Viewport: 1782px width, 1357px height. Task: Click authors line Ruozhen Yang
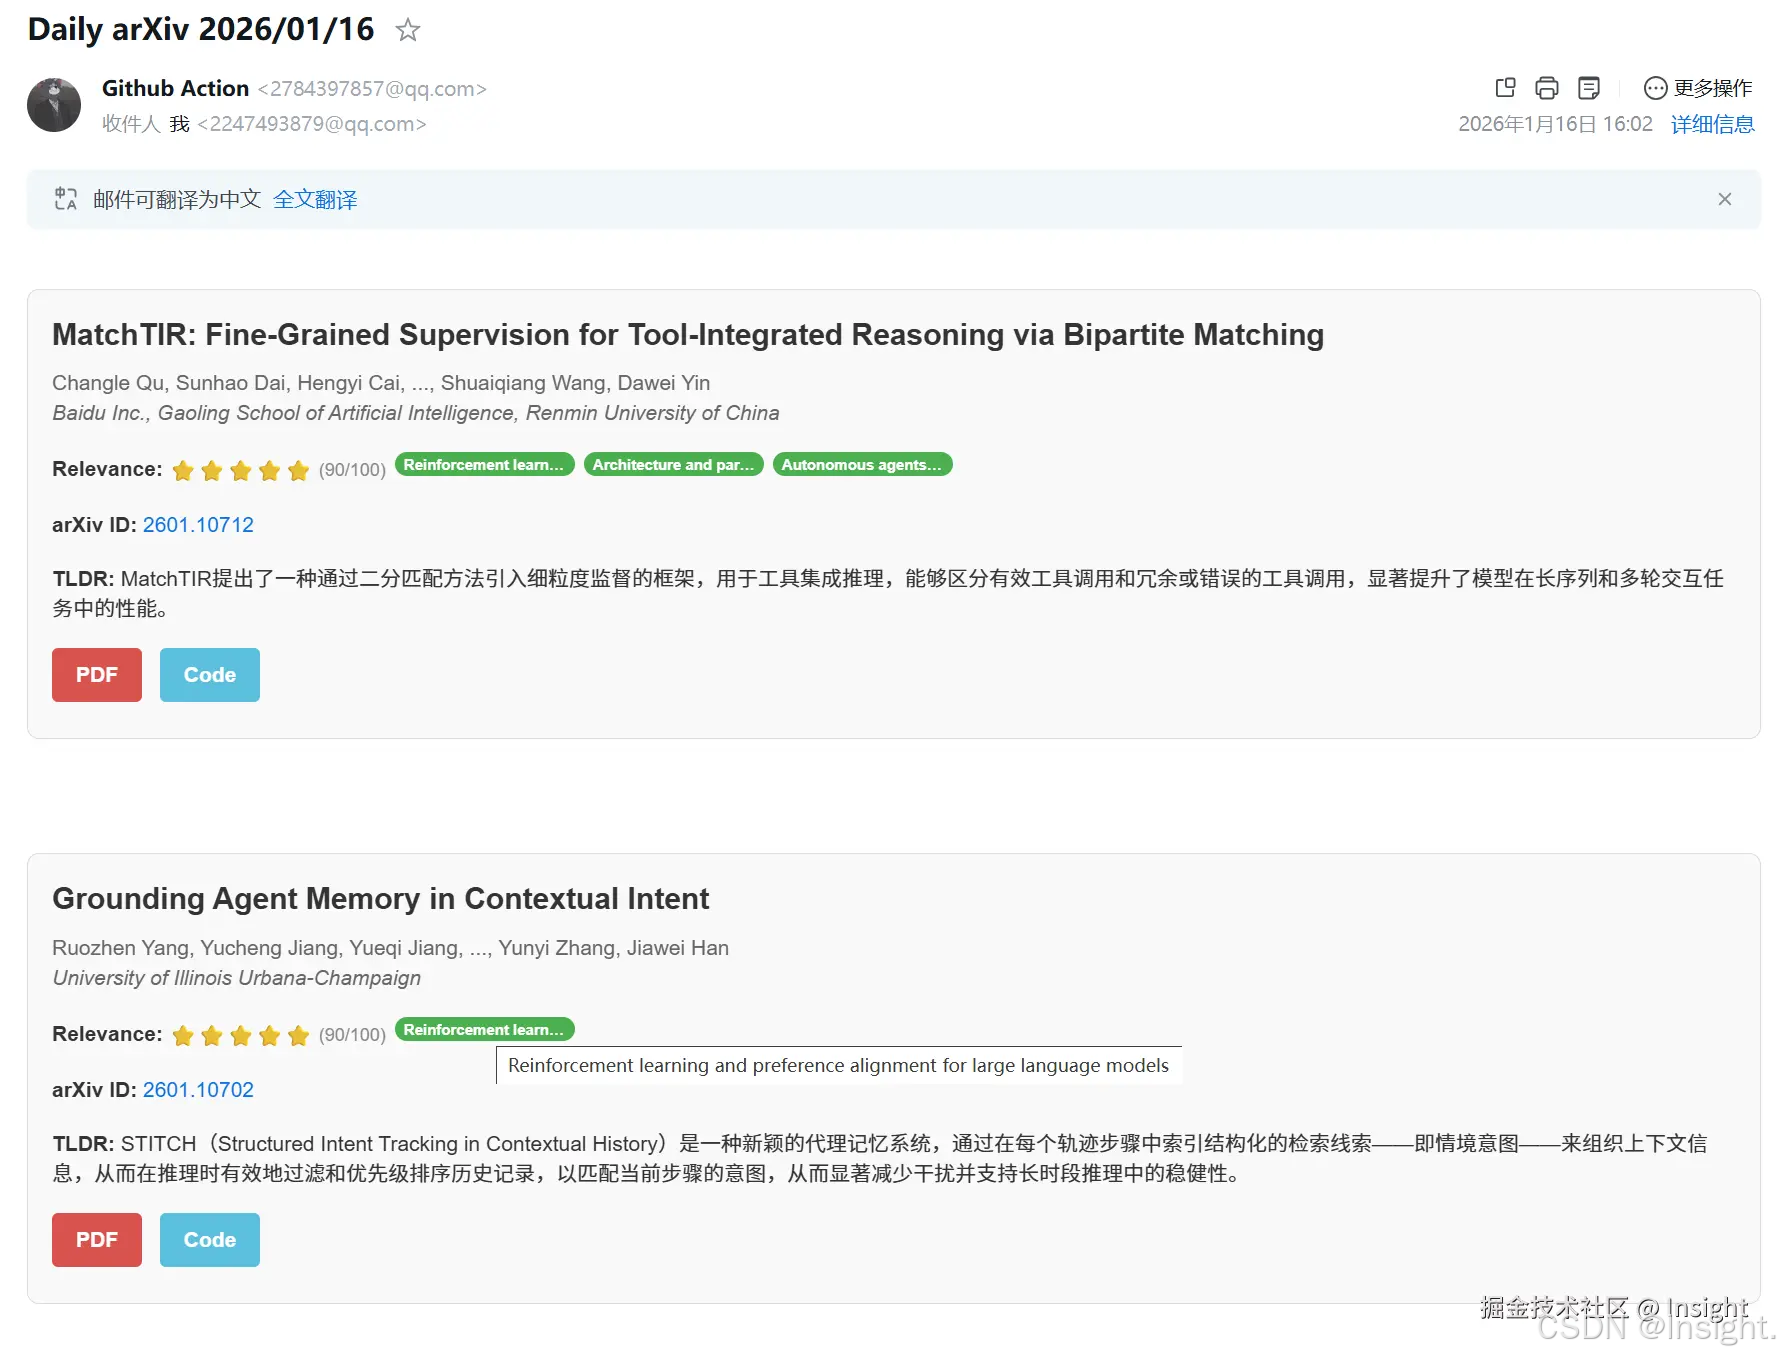coord(390,948)
